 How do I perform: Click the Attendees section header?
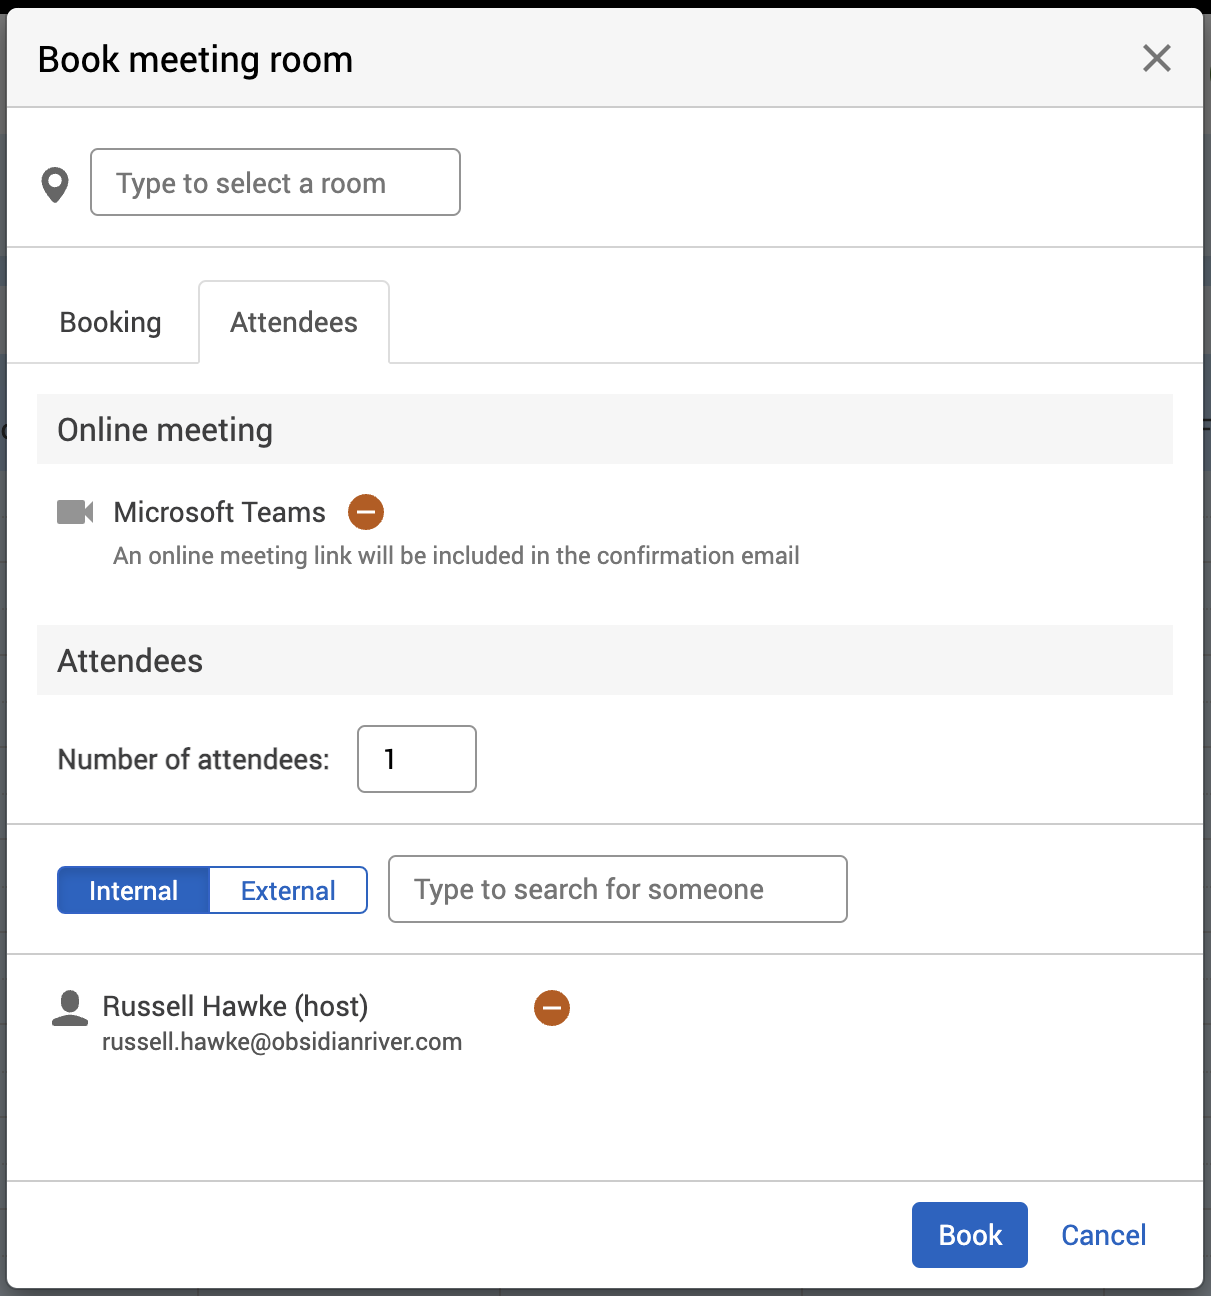pyautogui.click(x=130, y=661)
